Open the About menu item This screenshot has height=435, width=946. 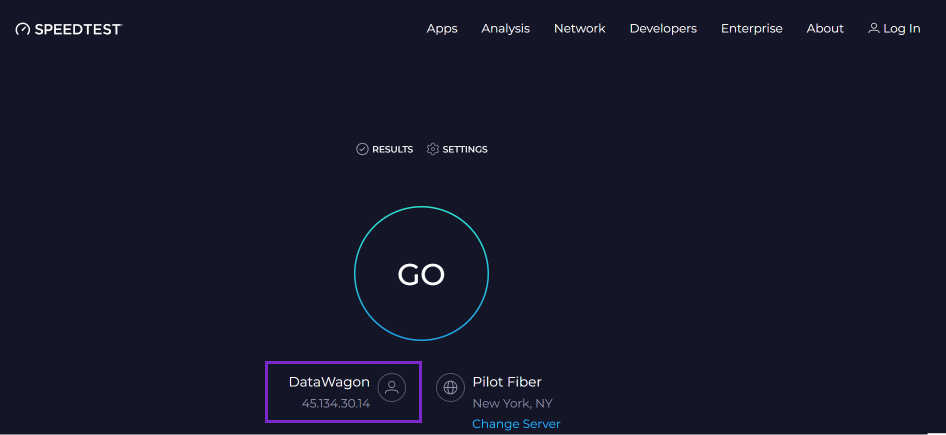[x=825, y=28]
